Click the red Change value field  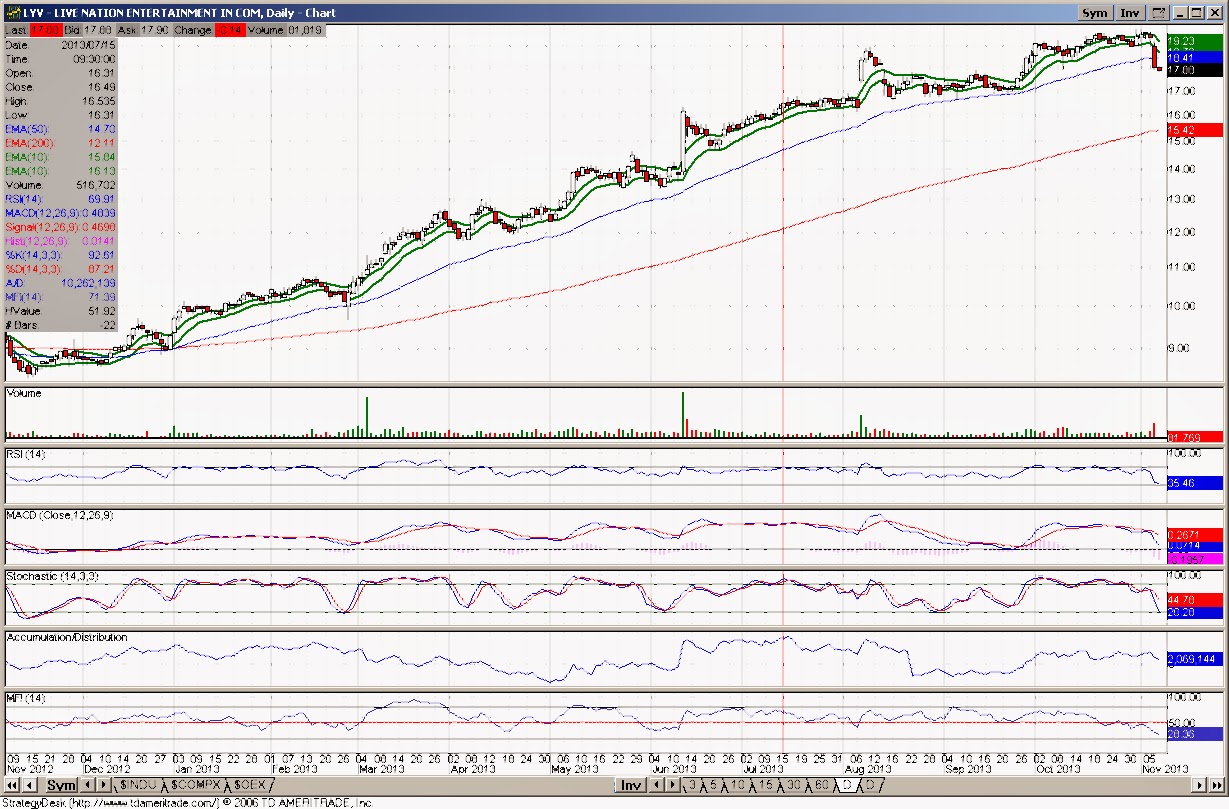(x=229, y=30)
